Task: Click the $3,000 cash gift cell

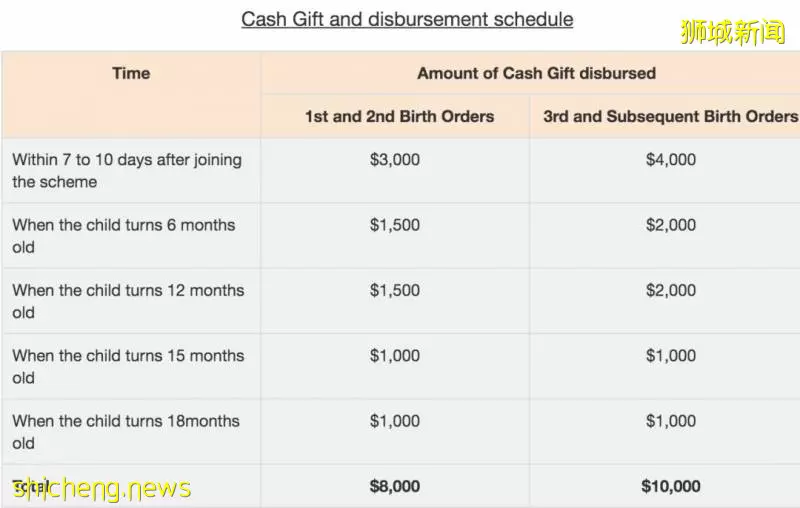Action: tap(395, 160)
